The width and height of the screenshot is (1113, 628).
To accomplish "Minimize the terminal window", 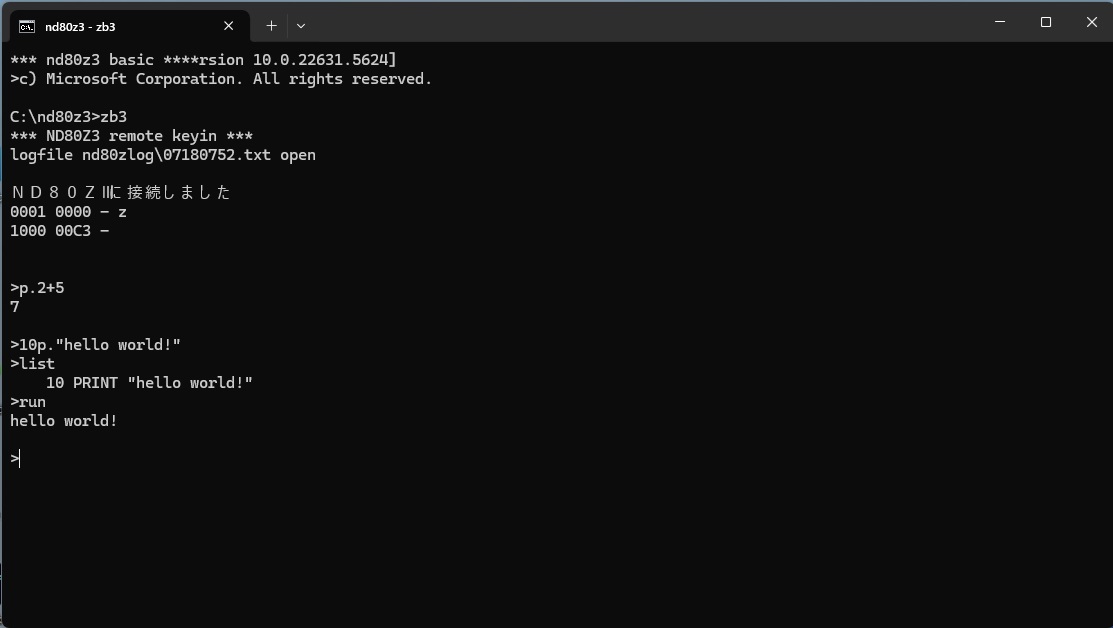I will [1000, 22].
